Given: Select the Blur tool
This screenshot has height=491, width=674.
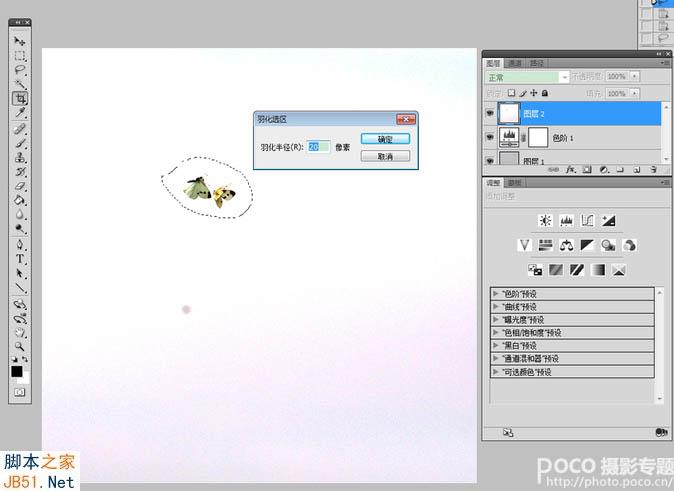Looking at the screenshot, I should [20, 214].
